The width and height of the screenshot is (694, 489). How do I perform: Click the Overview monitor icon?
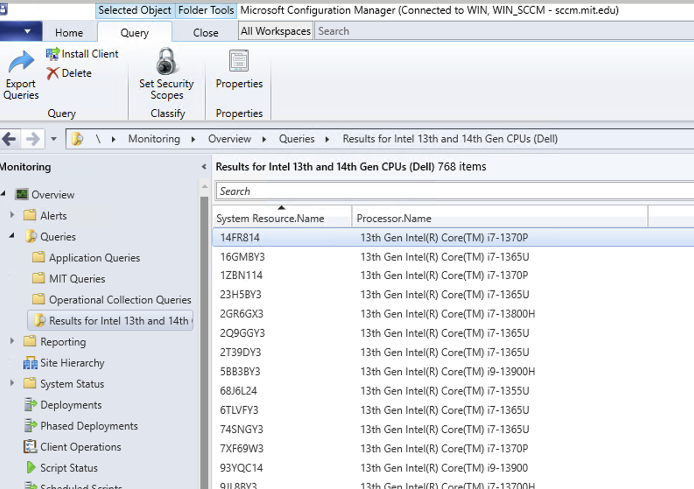tap(22, 194)
